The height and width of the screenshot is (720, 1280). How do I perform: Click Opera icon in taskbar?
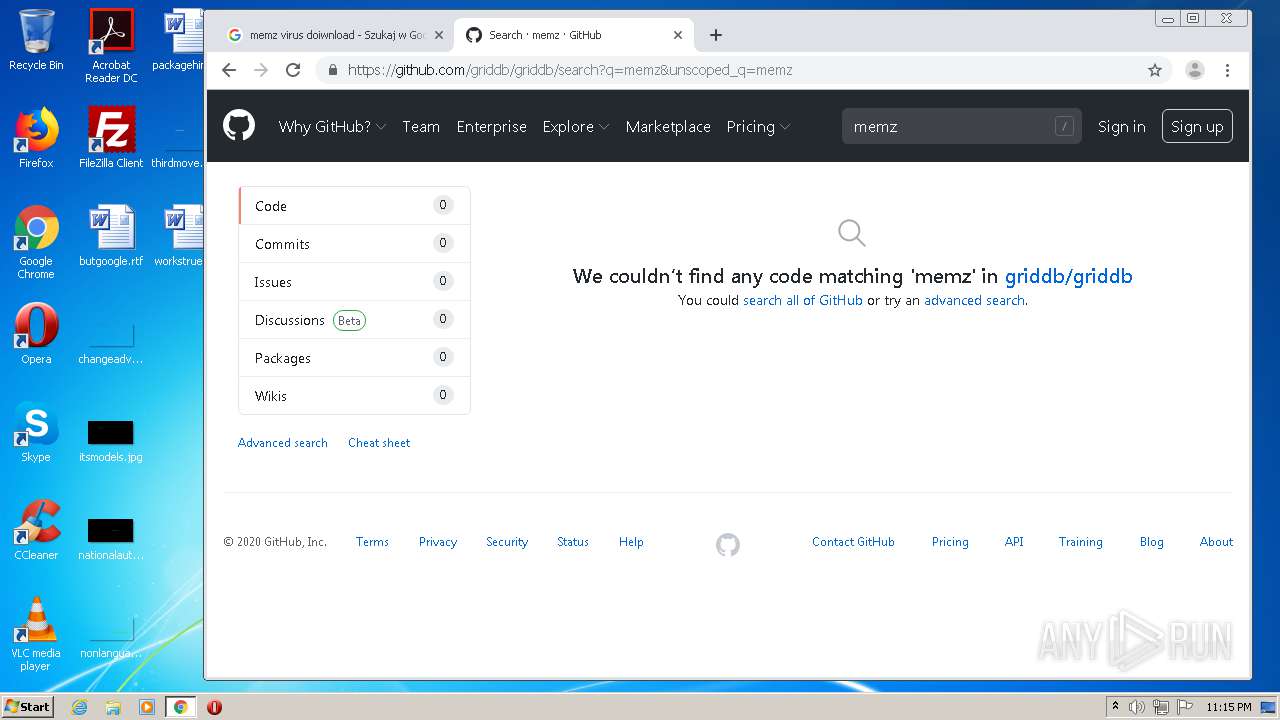pos(214,707)
